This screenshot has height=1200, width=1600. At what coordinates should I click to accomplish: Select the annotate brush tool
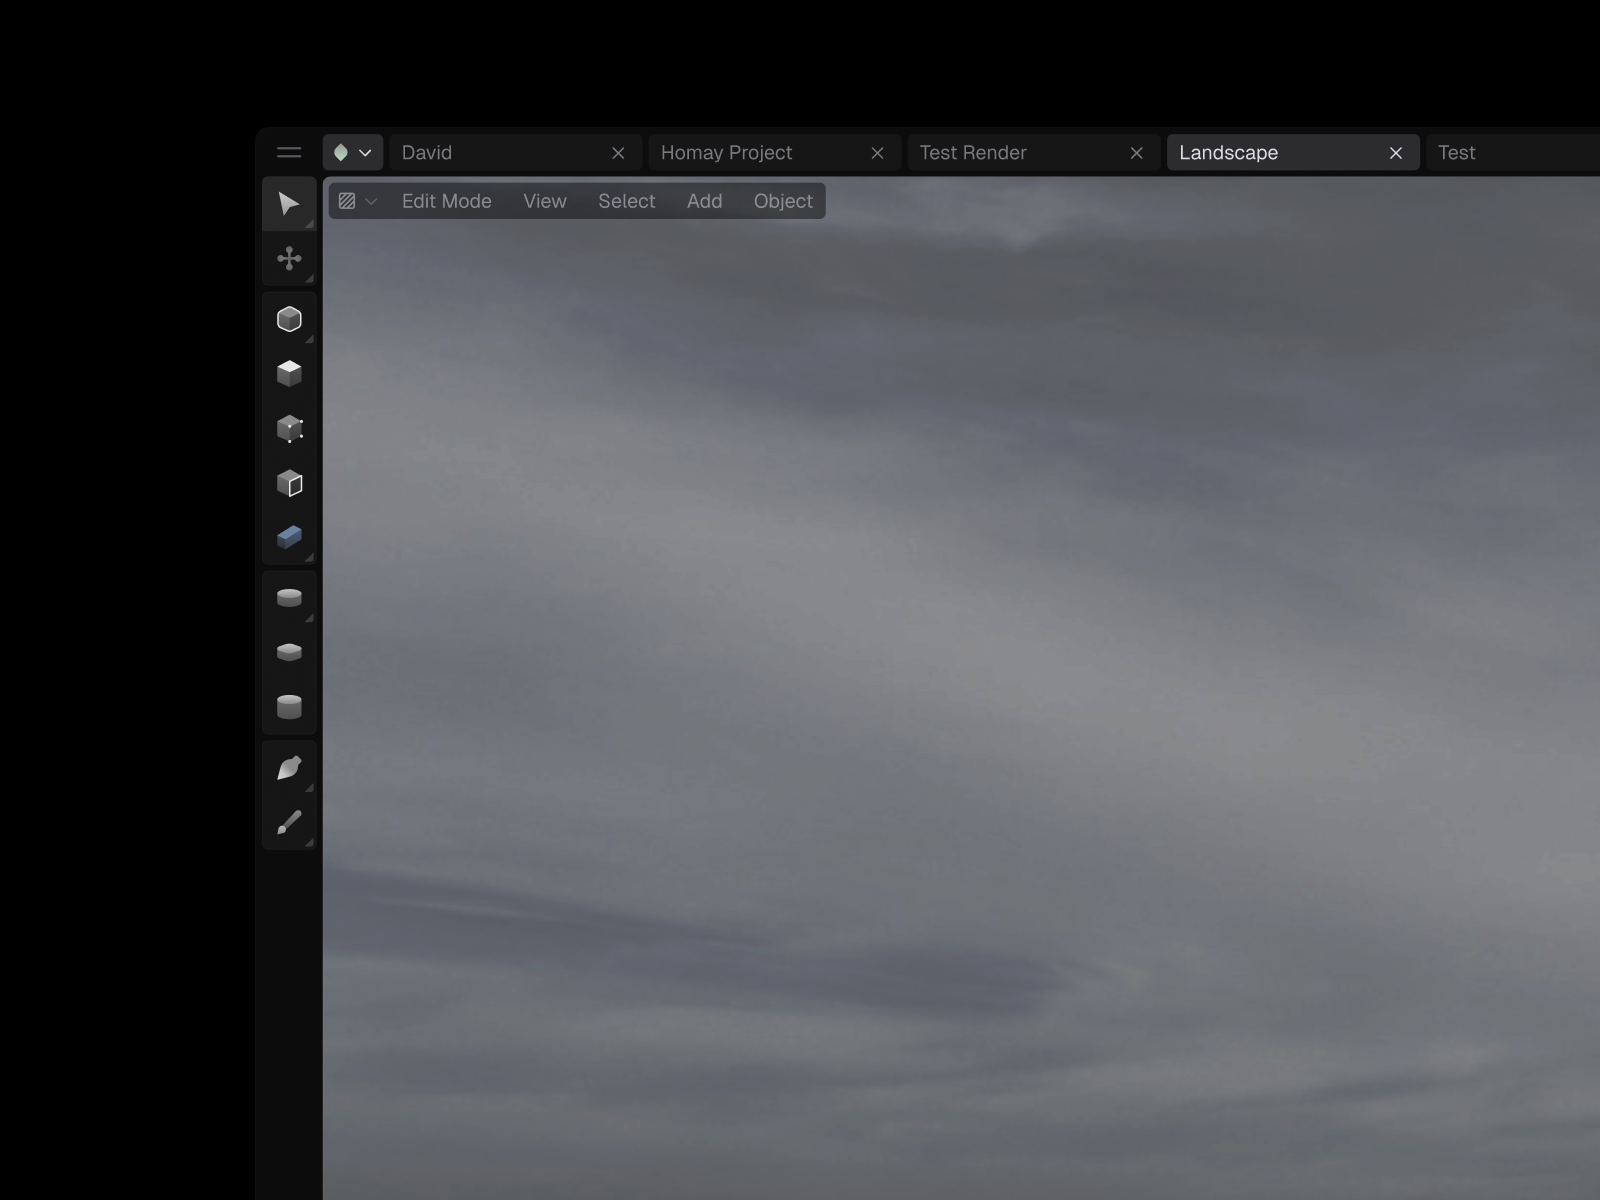[289, 823]
